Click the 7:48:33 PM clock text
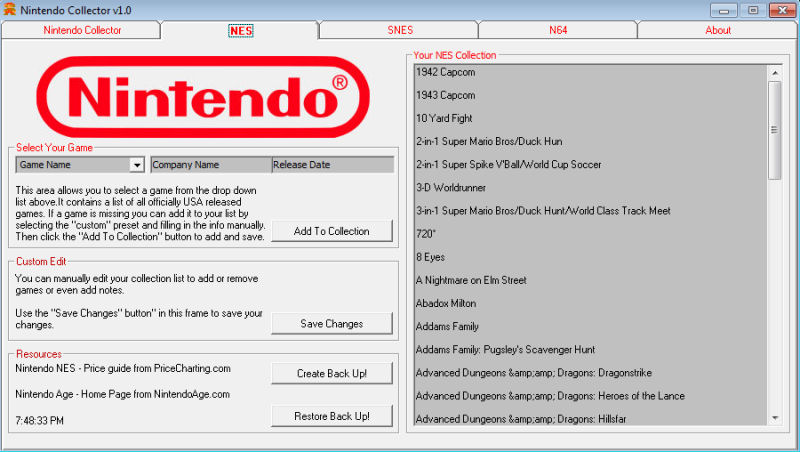Viewport: 800px width, 452px height. (x=39, y=421)
